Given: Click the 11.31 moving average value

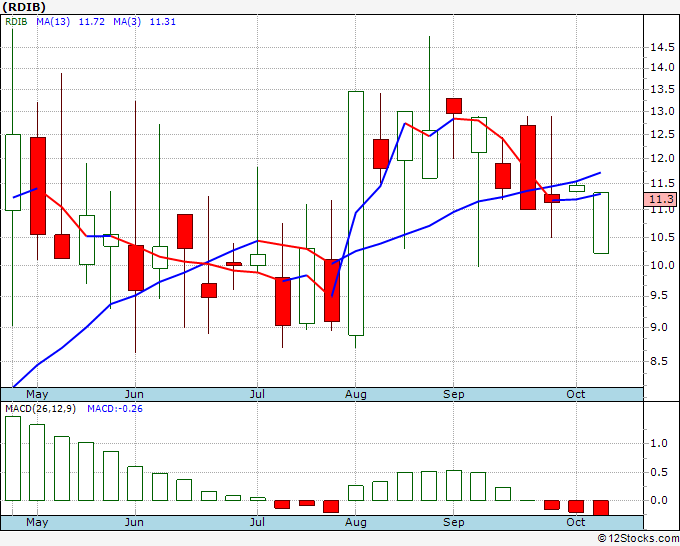Looking at the screenshot, I should (163, 22).
